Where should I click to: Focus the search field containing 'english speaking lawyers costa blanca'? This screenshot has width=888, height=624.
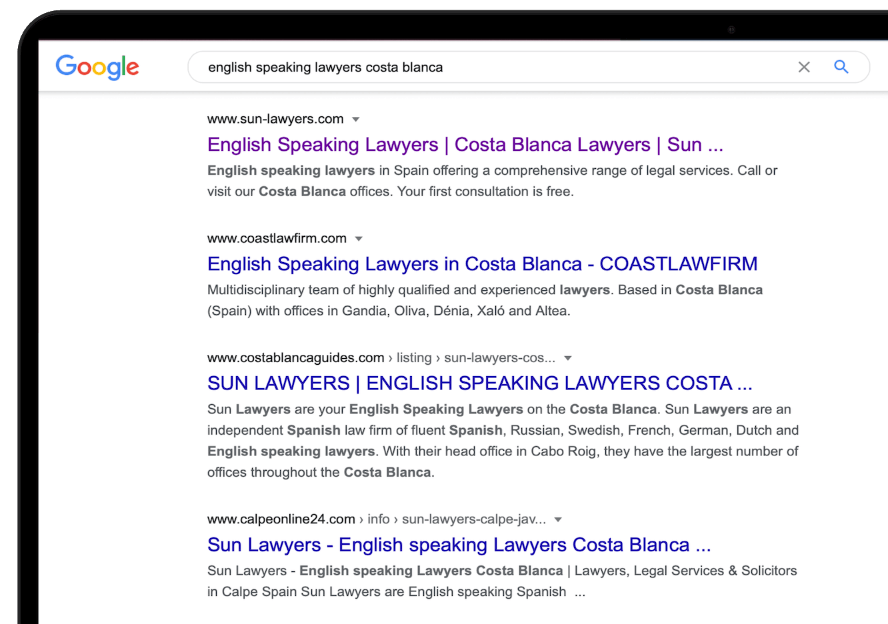coord(528,67)
